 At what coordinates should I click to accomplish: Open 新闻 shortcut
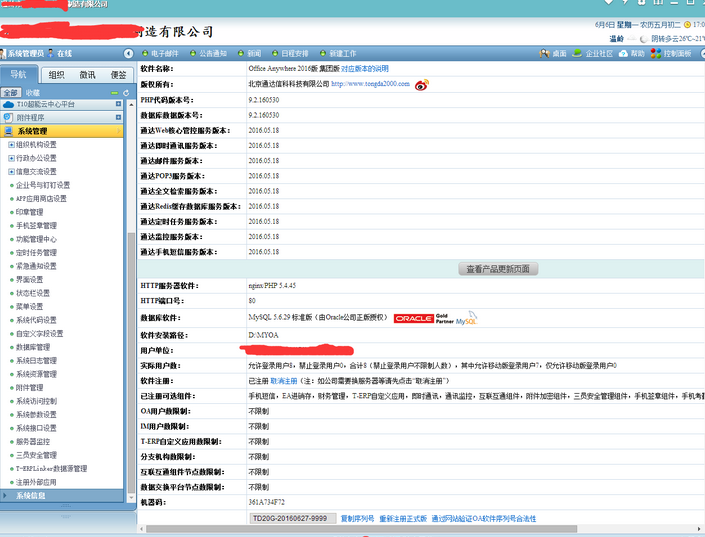point(250,54)
